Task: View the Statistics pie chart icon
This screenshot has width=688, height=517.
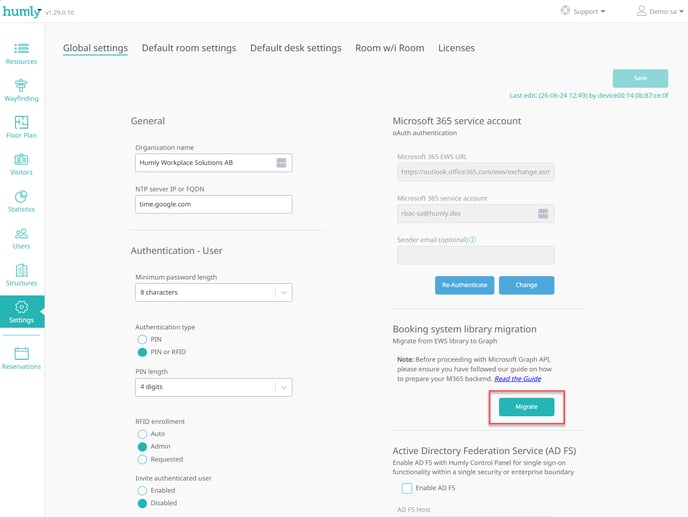Action: click(x=21, y=196)
